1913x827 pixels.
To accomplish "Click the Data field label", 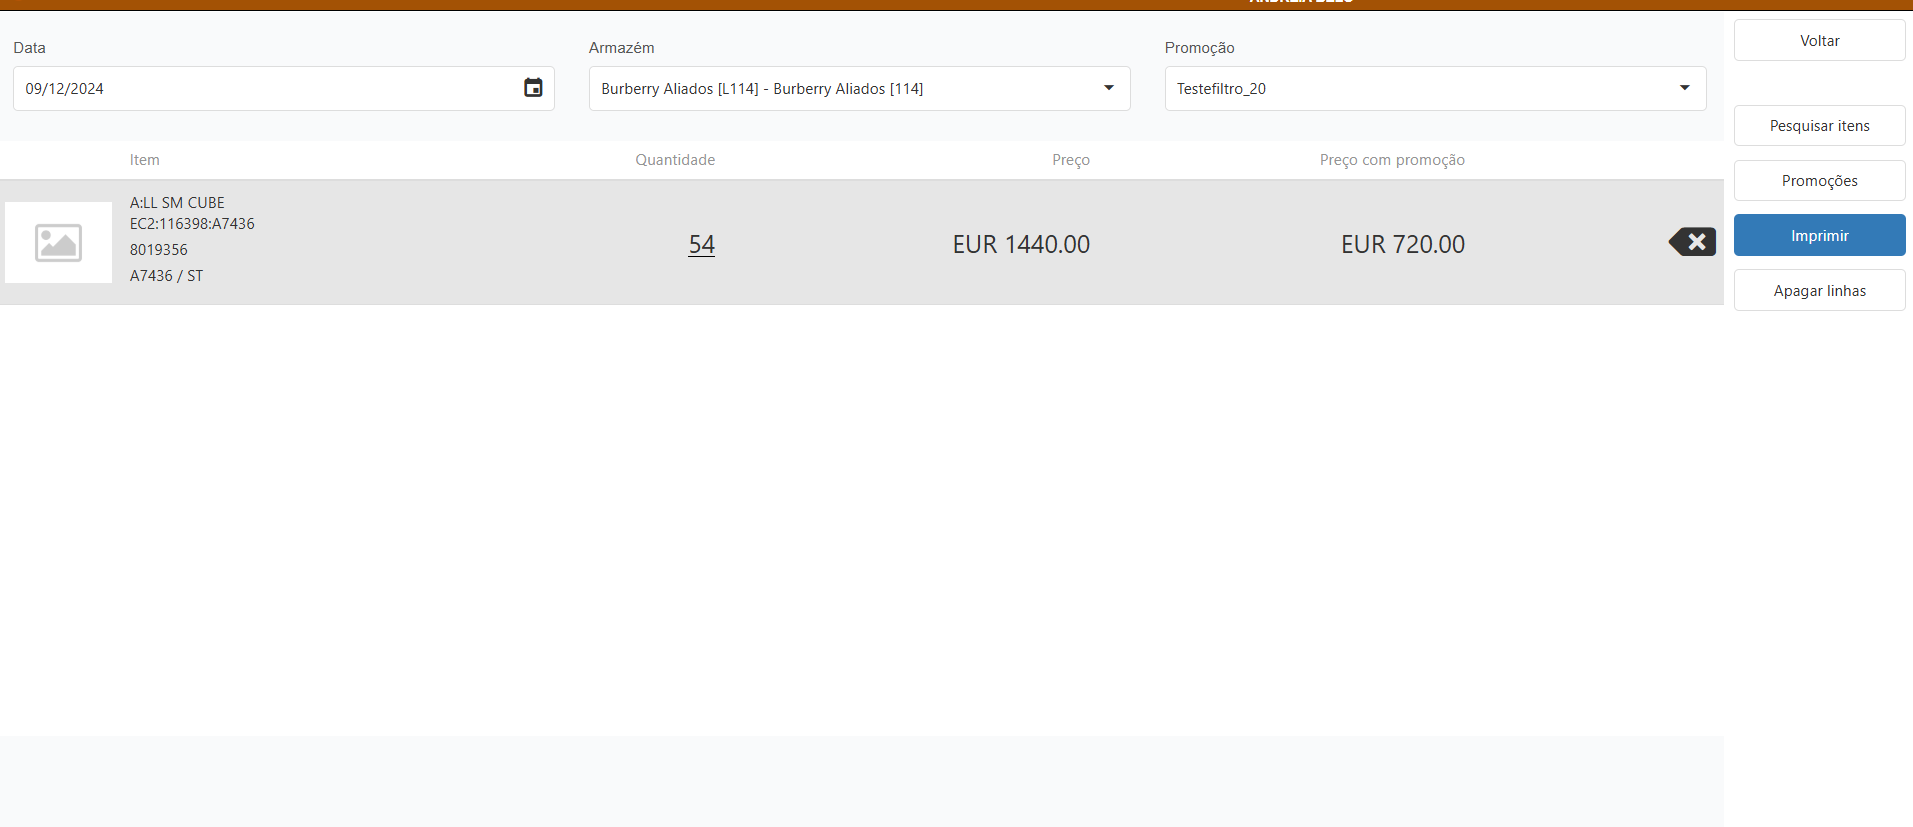I will 29,48.
